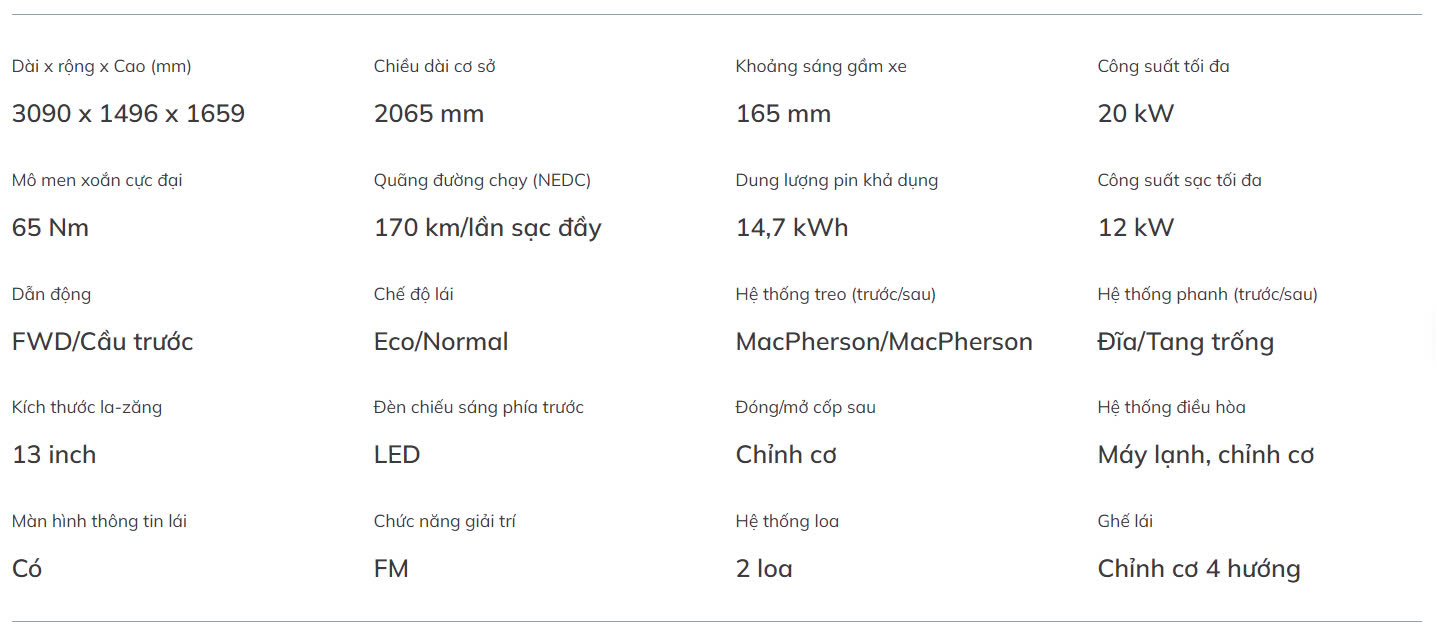Click the headlight value LED

point(397,455)
